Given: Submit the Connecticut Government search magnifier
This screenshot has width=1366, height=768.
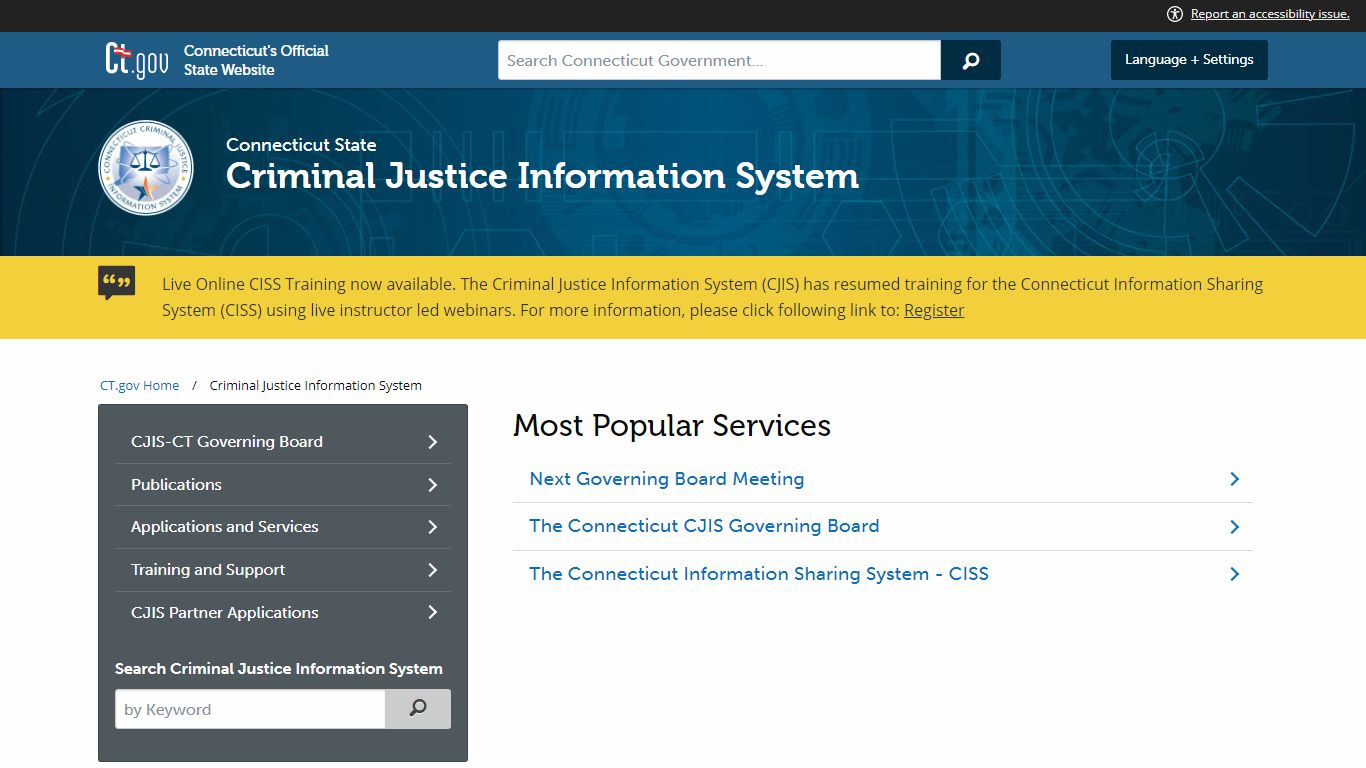Looking at the screenshot, I should click(970, 60).
